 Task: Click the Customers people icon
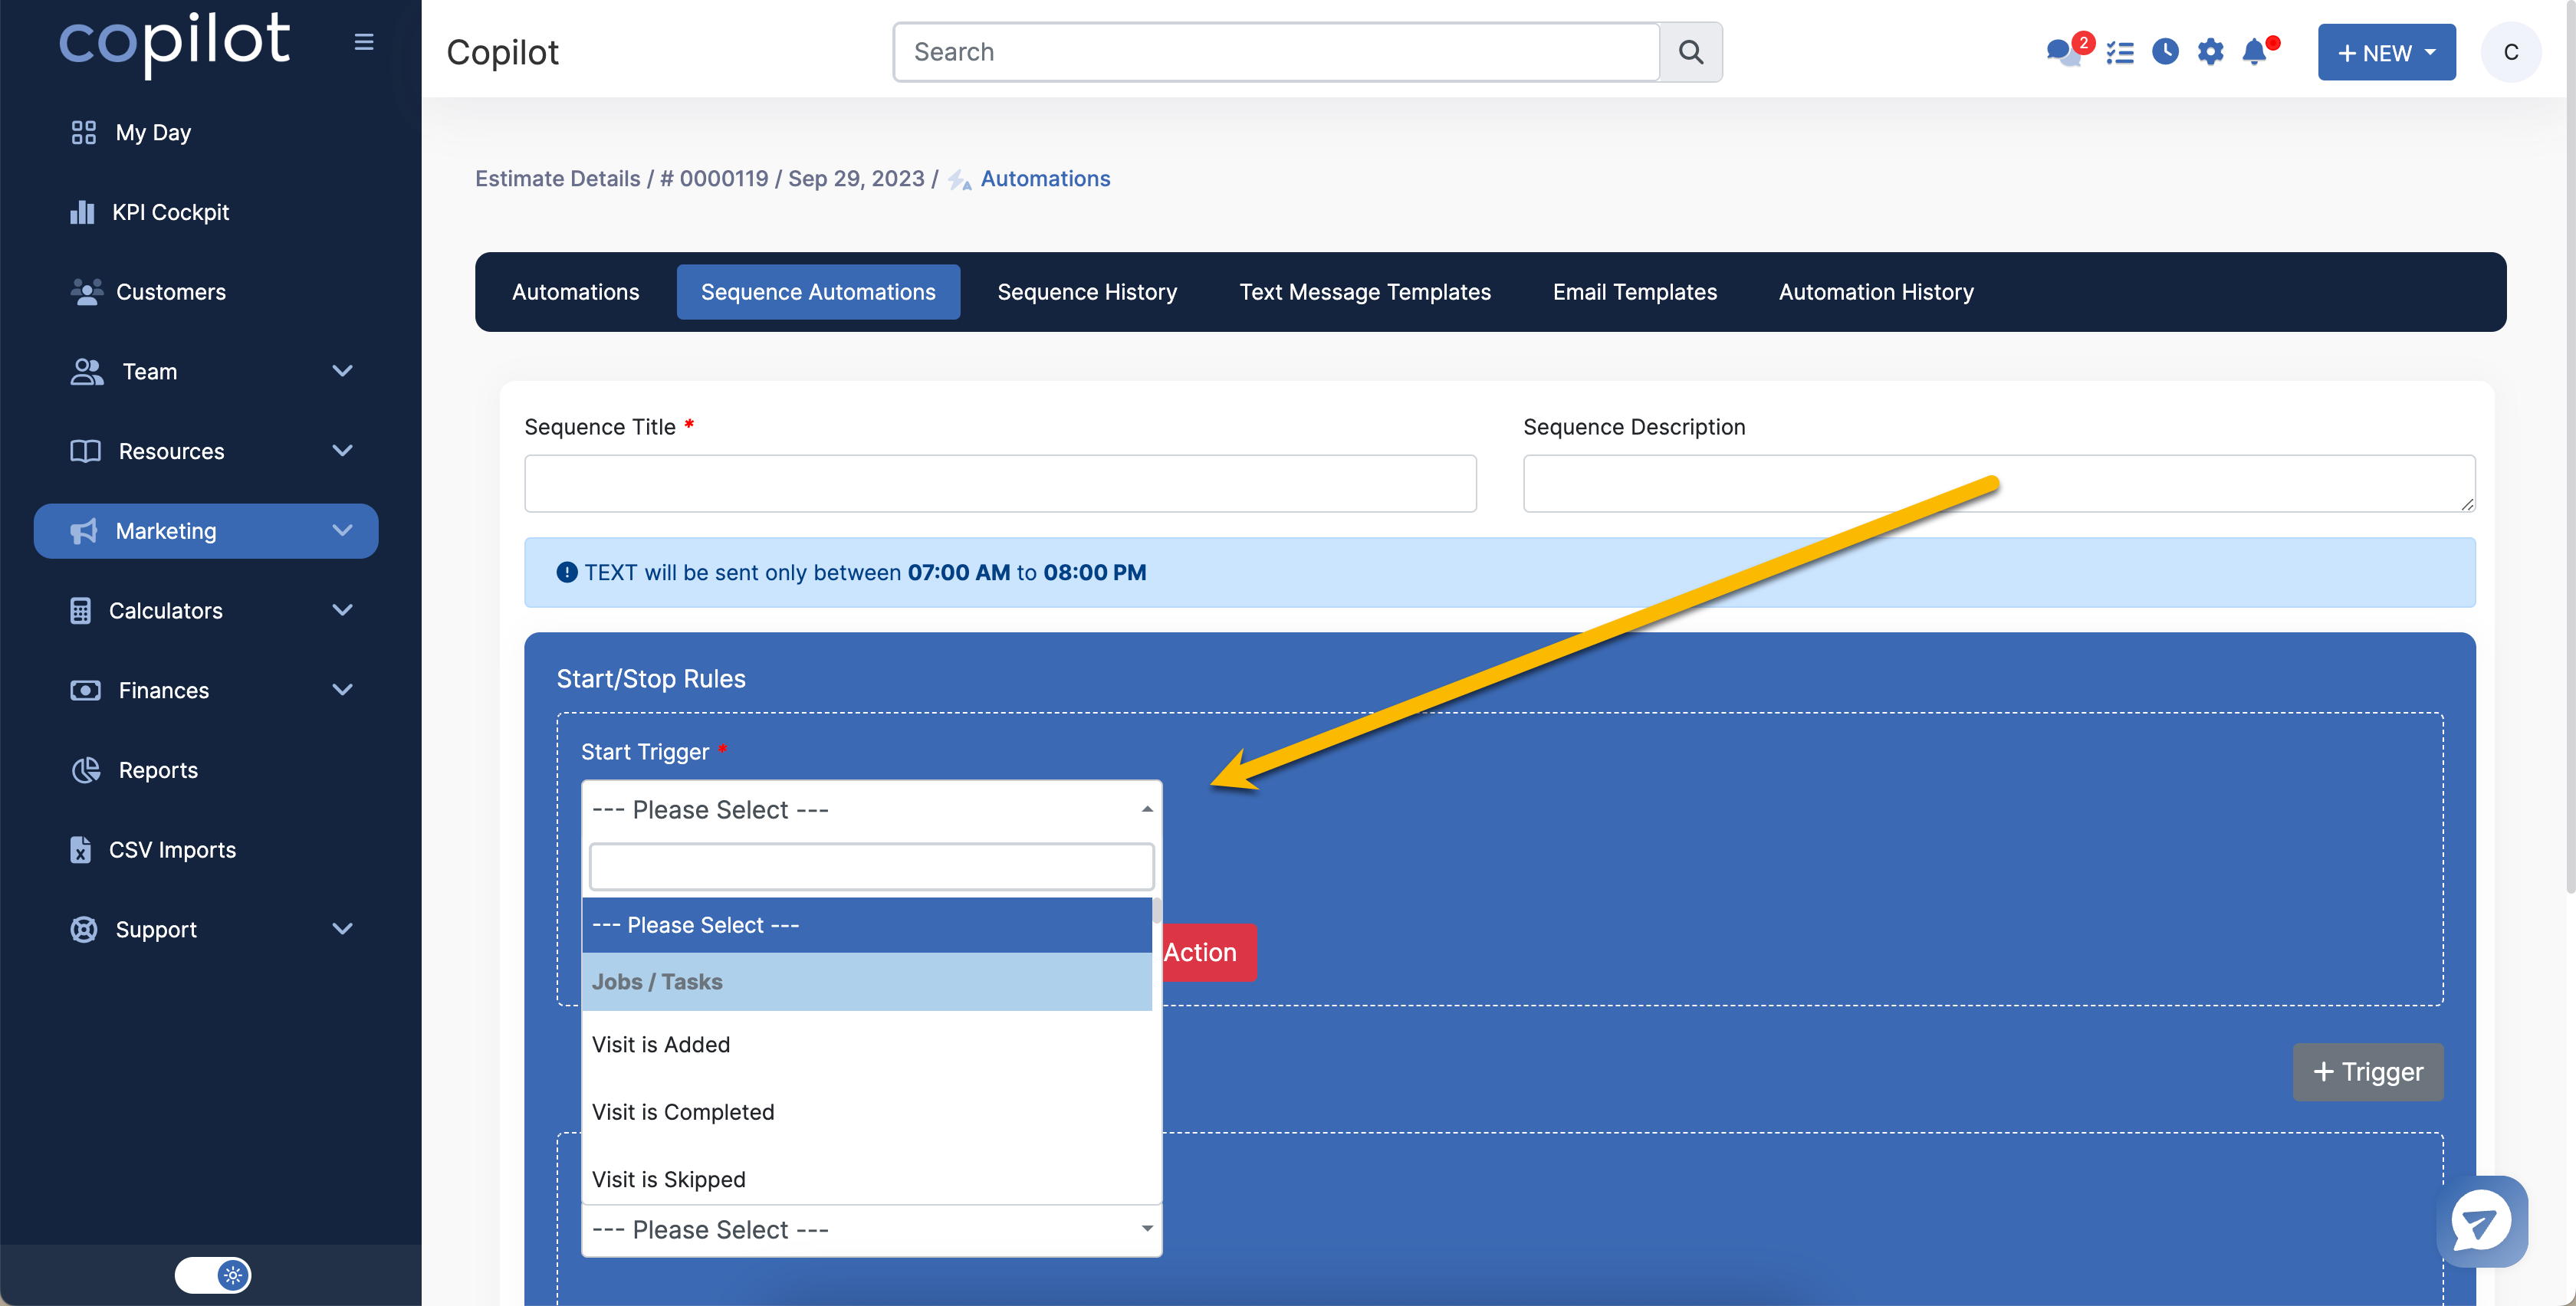click(87, 292)
